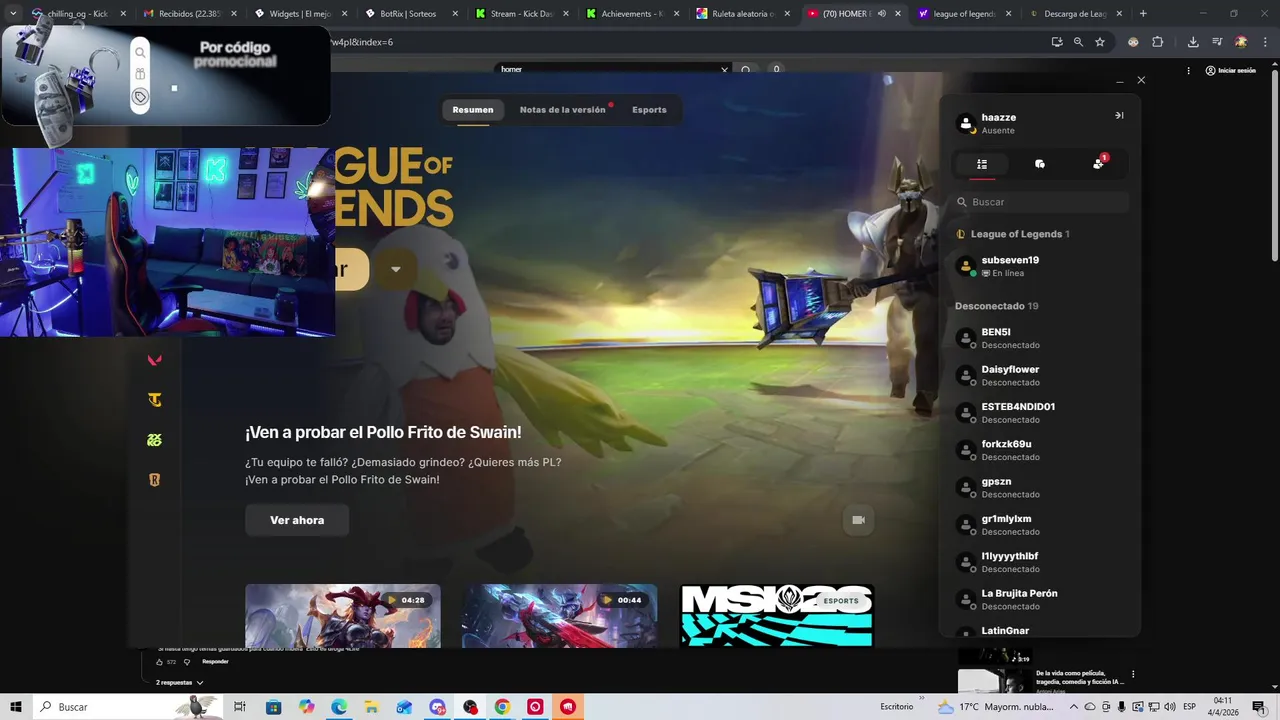Show hidden system tray icons chevron
This screenshot has height=720, width=1280.
pos(1073,707)
